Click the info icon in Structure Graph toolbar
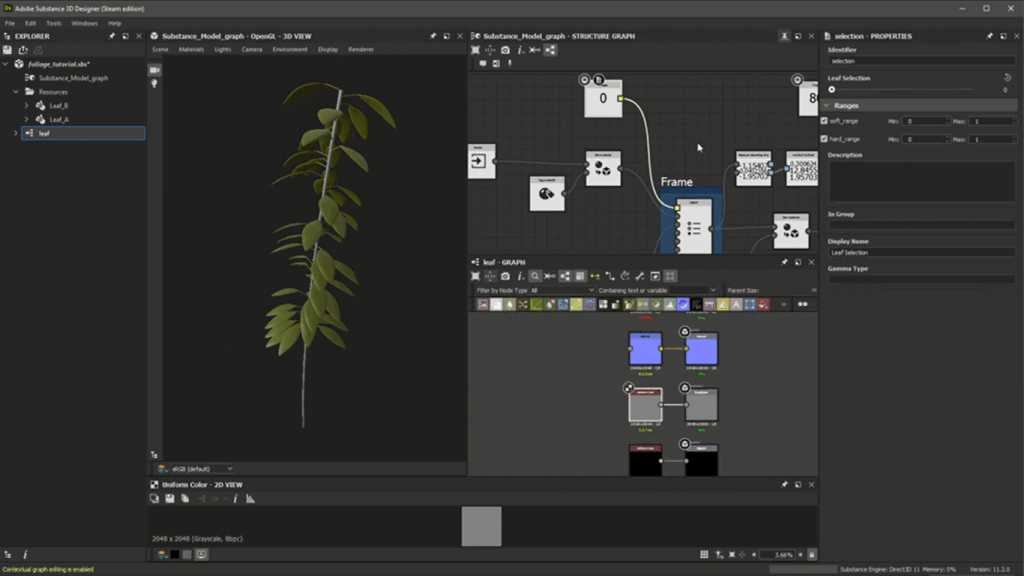This screenshot has width=1024, height=576. pos(520,50)
